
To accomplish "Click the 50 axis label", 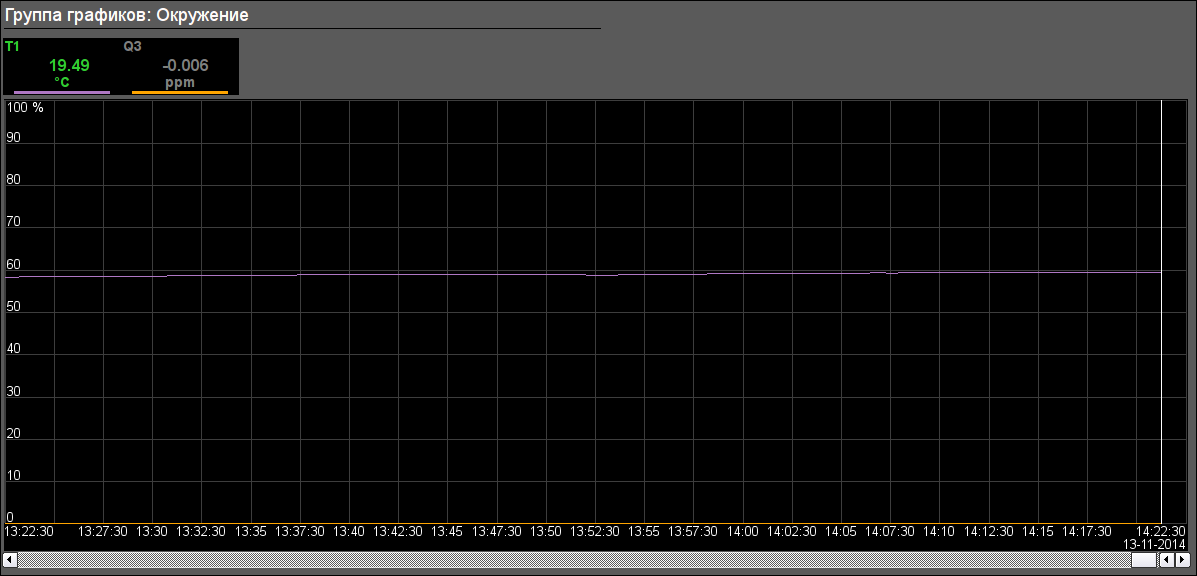I will [x=14, y=307].
